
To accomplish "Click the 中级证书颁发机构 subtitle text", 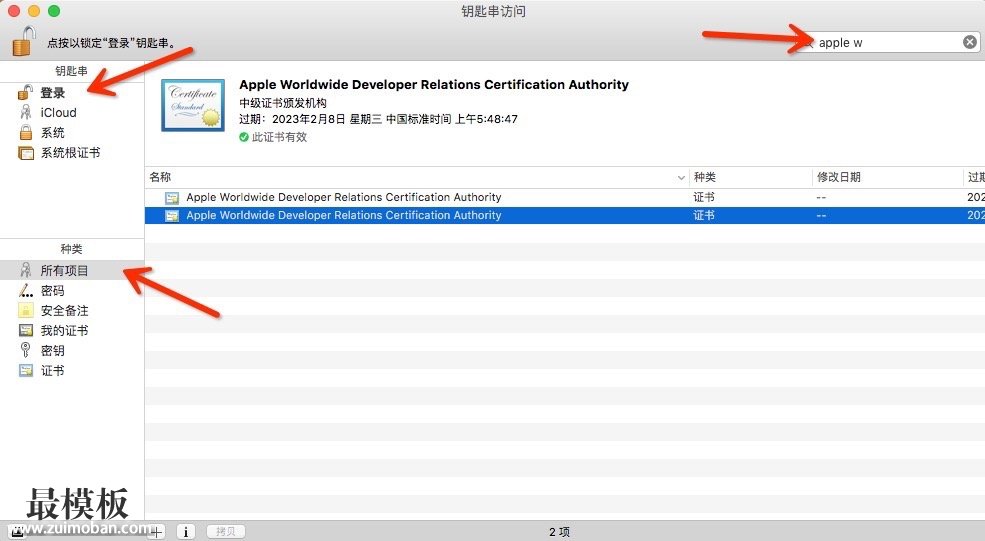I will coord(283,103).
